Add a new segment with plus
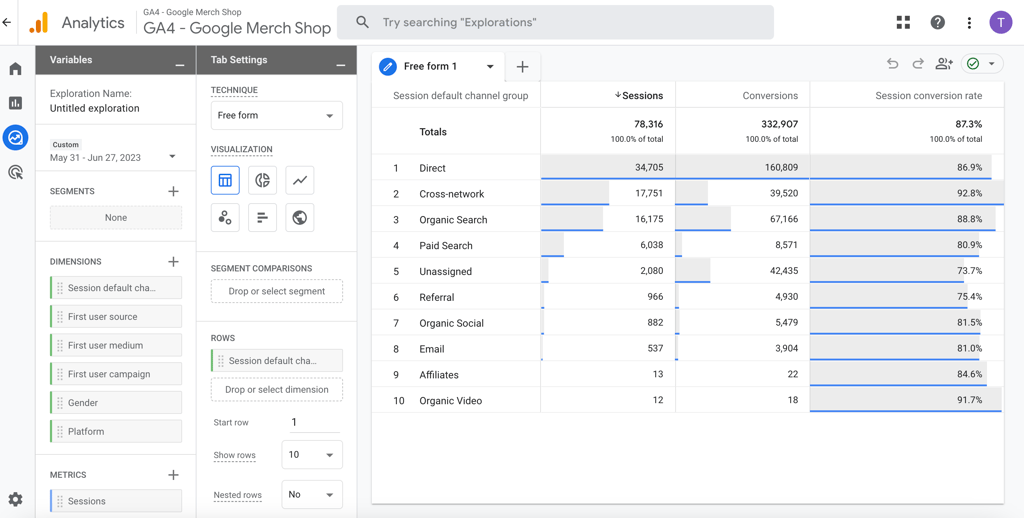The width and height of the screenshot is (1024, 518). point(173,191)
